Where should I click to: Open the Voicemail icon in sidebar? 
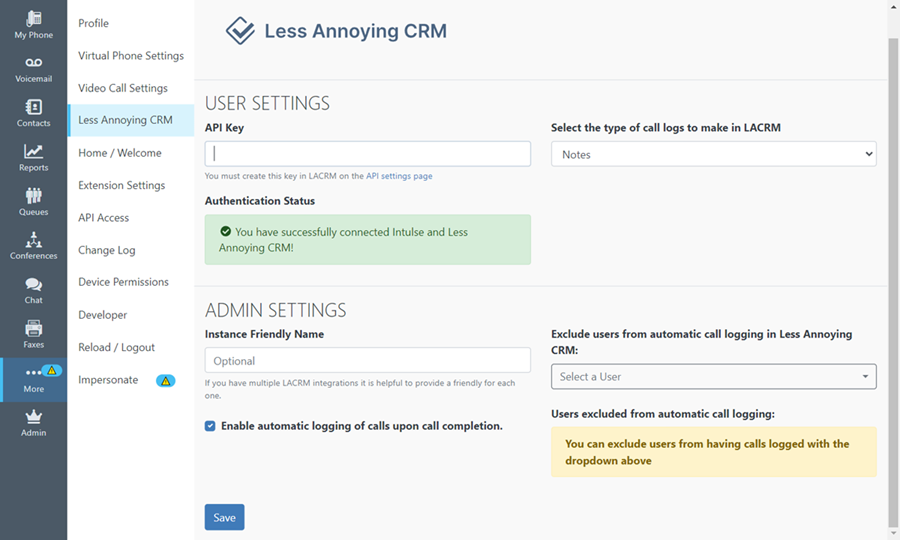pyautogui.click(x=33, y=63)
